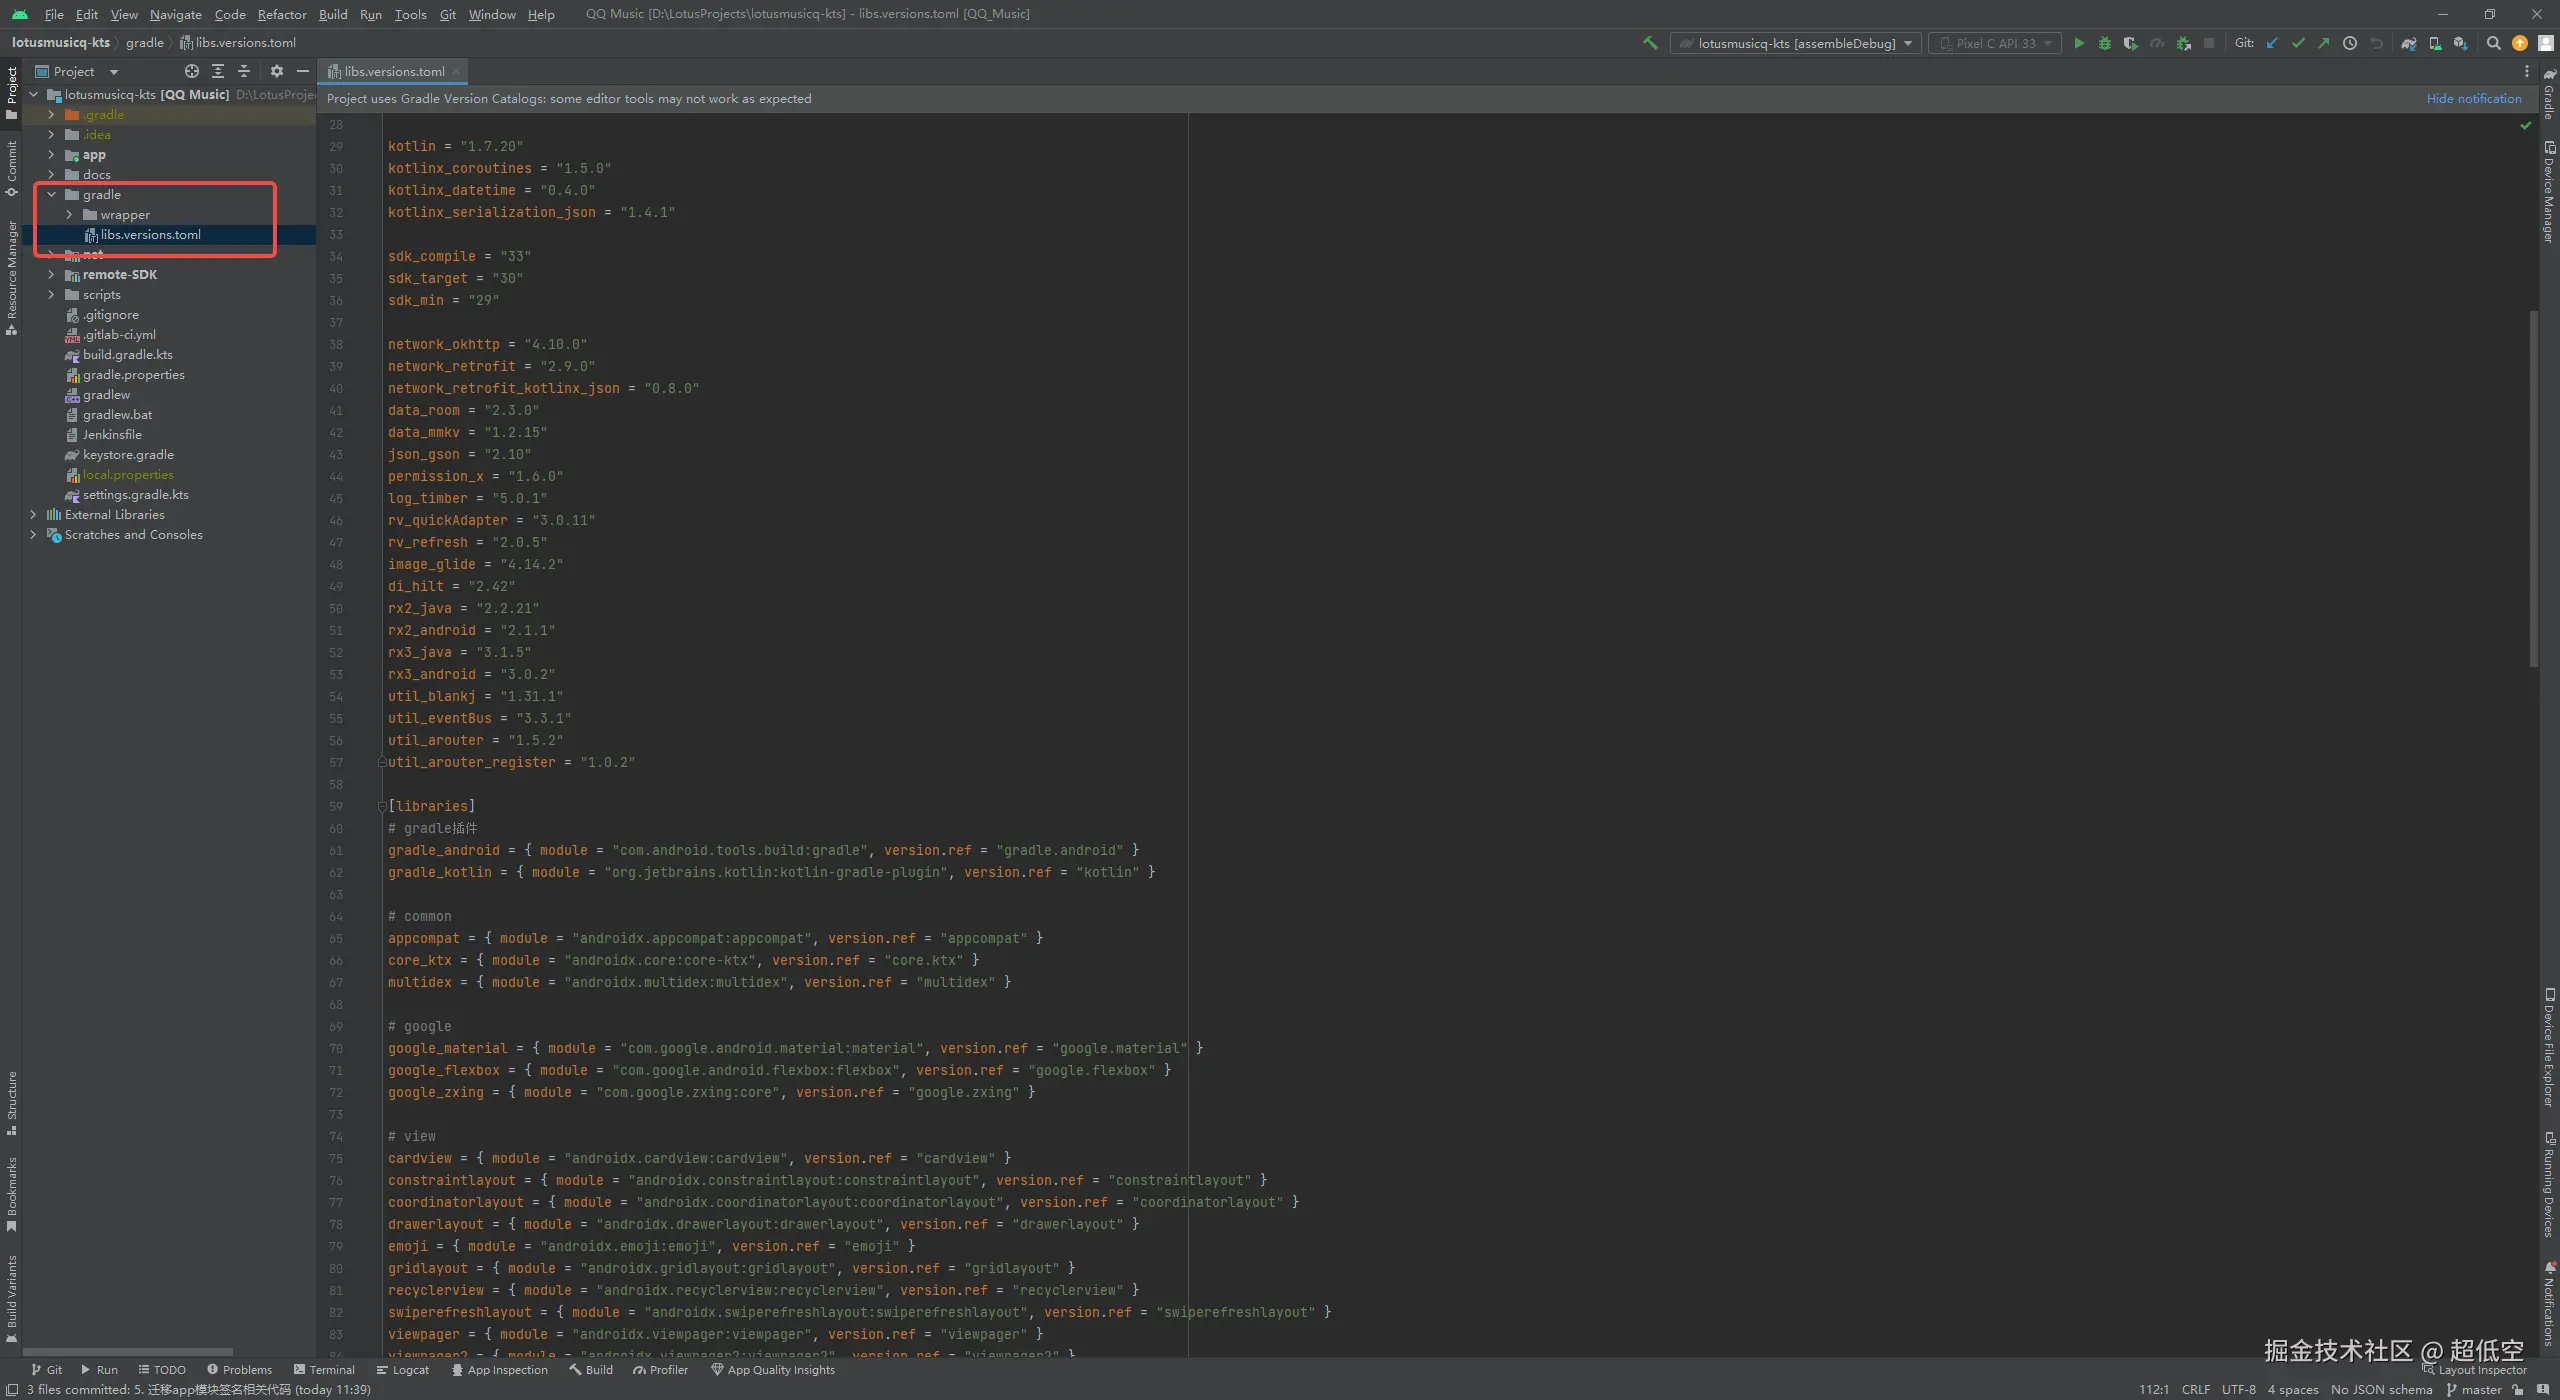2560x1400 pixels.
Task: Expand the remote-SDK folder
Action: coord(51,274)
